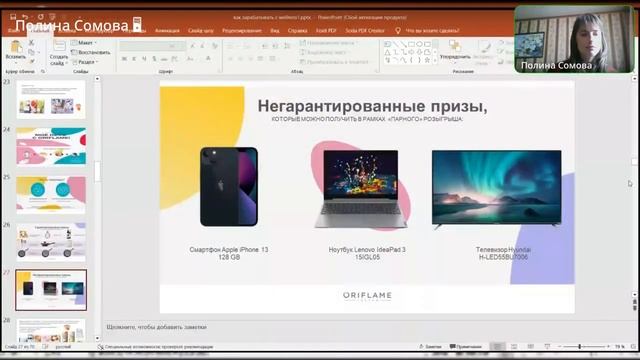Click the Decrease Font Size icon
The height and width of the screenshot is (360, 640).
203,46
